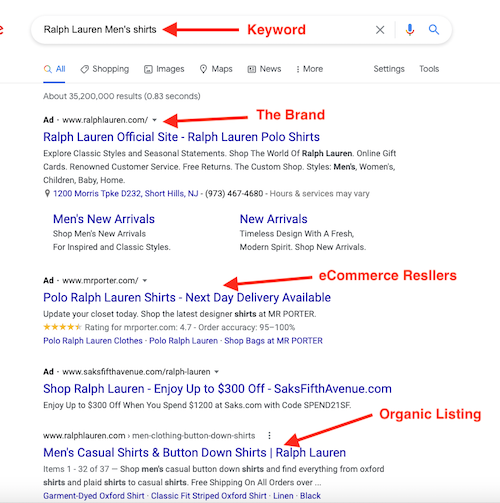Image resolution: width=500 pixels, height=503 pixels.
Task: Open the Men's New Arrivals sitelink
Action: (x=104, y=219)
